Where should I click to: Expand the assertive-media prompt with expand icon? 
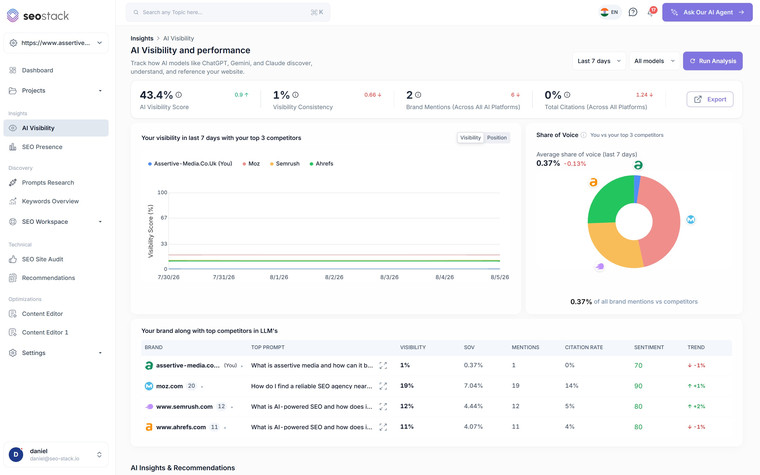coord(383,365)
